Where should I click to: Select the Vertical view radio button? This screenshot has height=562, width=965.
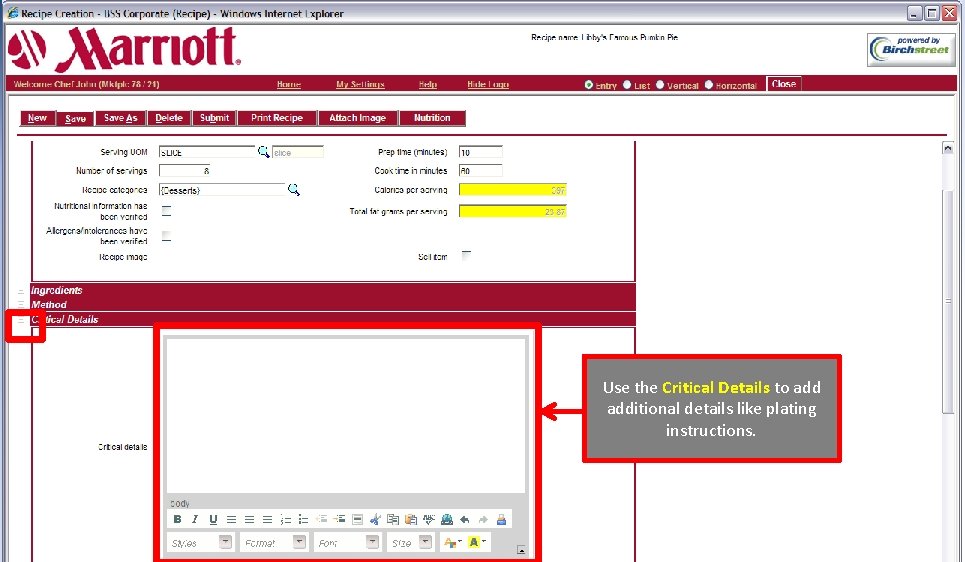[660, 85]
